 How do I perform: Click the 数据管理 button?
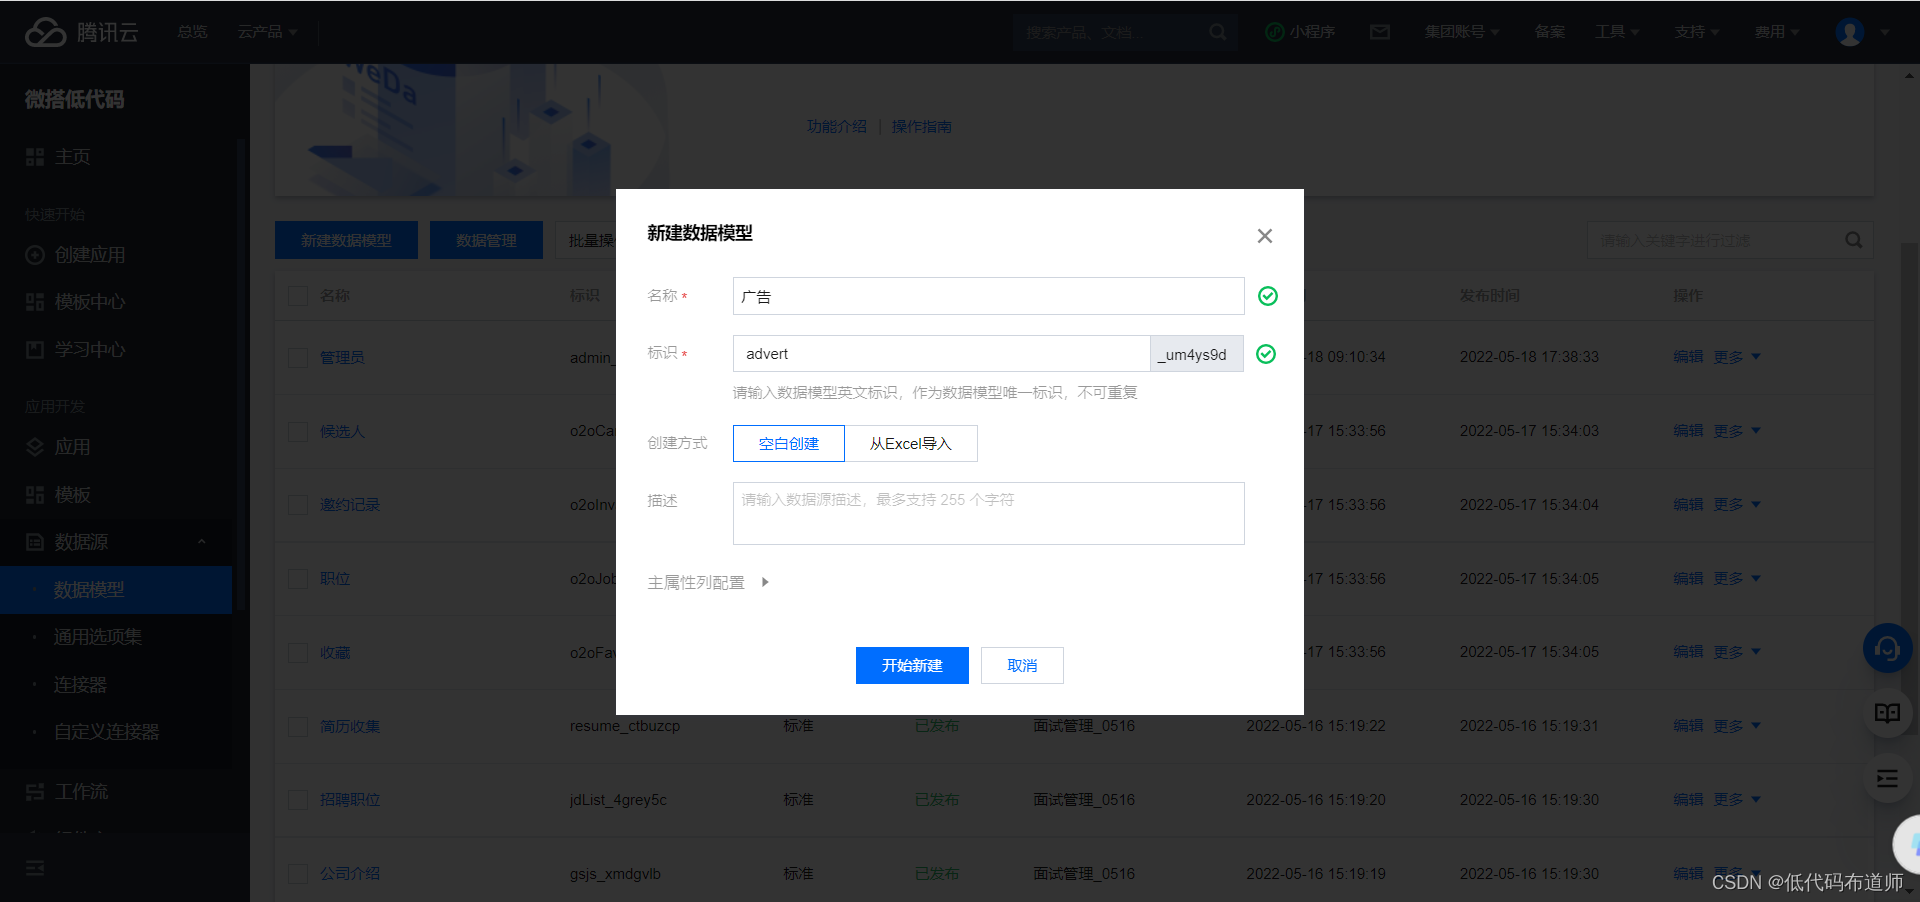(486, 240)
